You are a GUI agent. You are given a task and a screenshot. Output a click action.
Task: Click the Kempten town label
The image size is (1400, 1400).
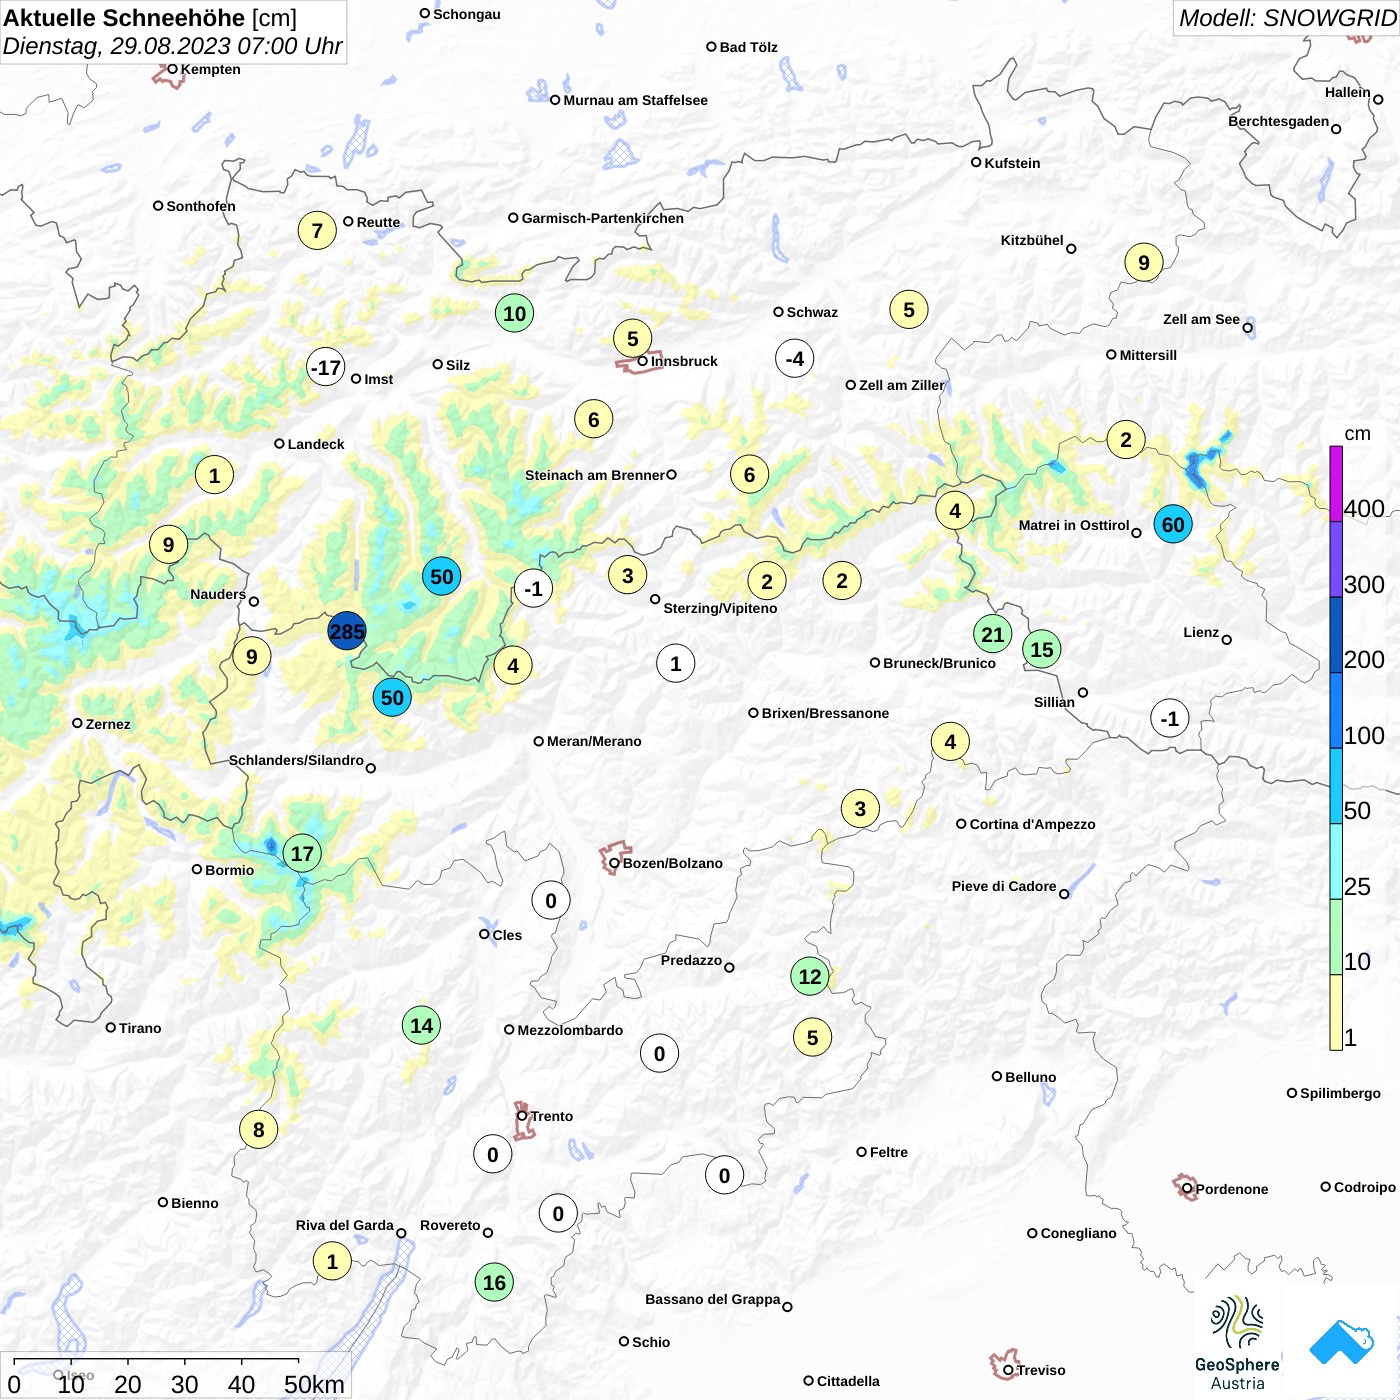click(x=211, y=69)
